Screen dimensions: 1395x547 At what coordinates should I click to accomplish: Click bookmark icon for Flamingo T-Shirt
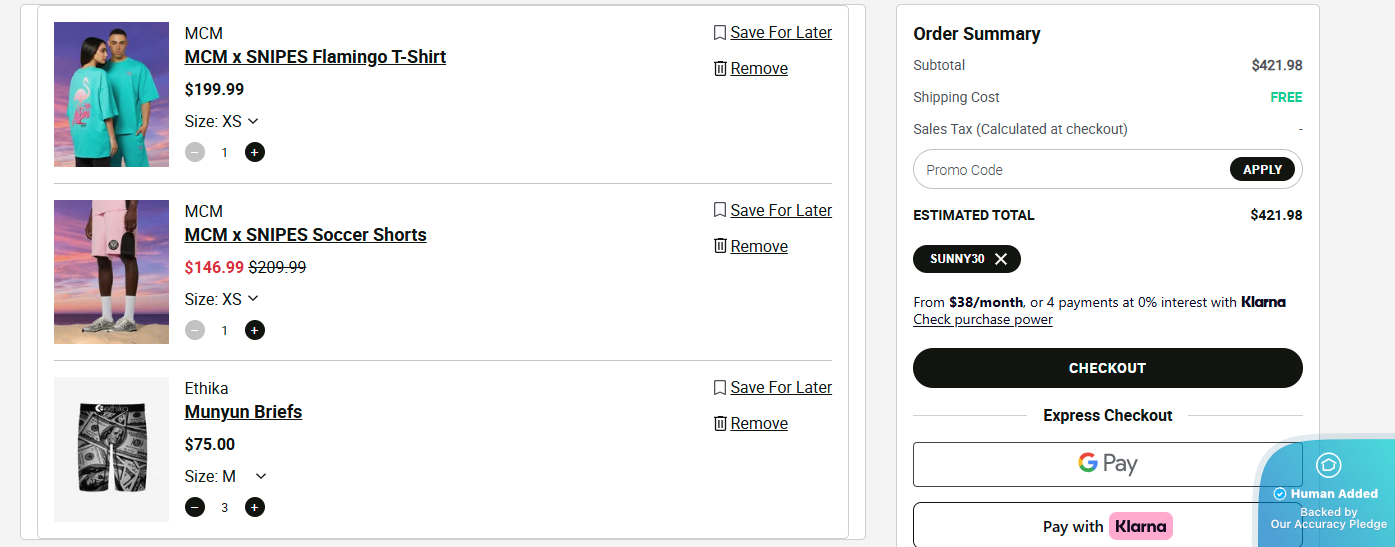tap(720, 33)
